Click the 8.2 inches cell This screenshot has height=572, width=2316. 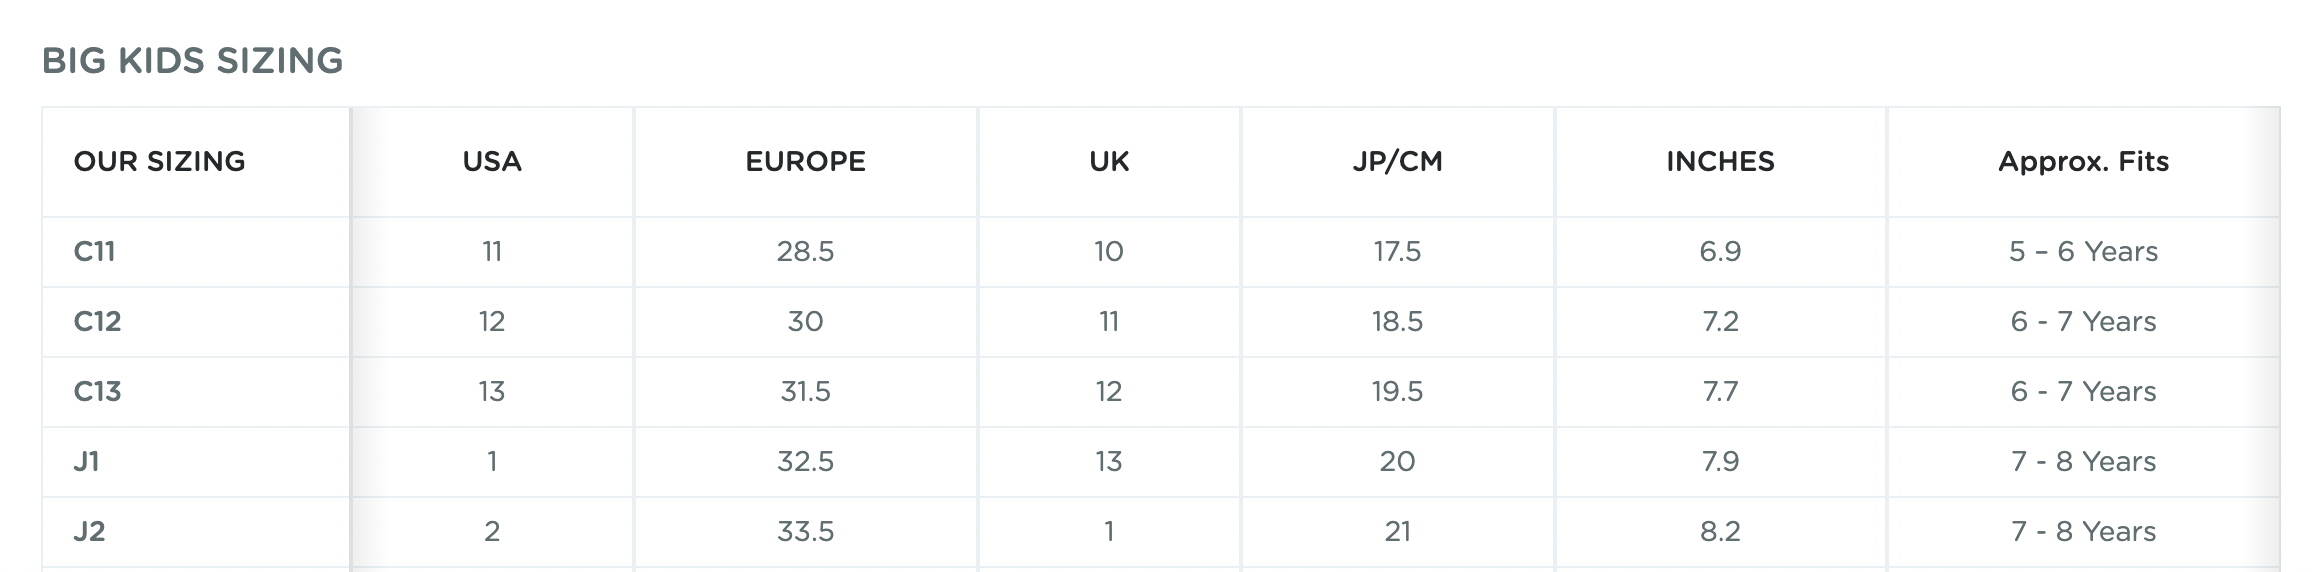tap(1720, 531)
